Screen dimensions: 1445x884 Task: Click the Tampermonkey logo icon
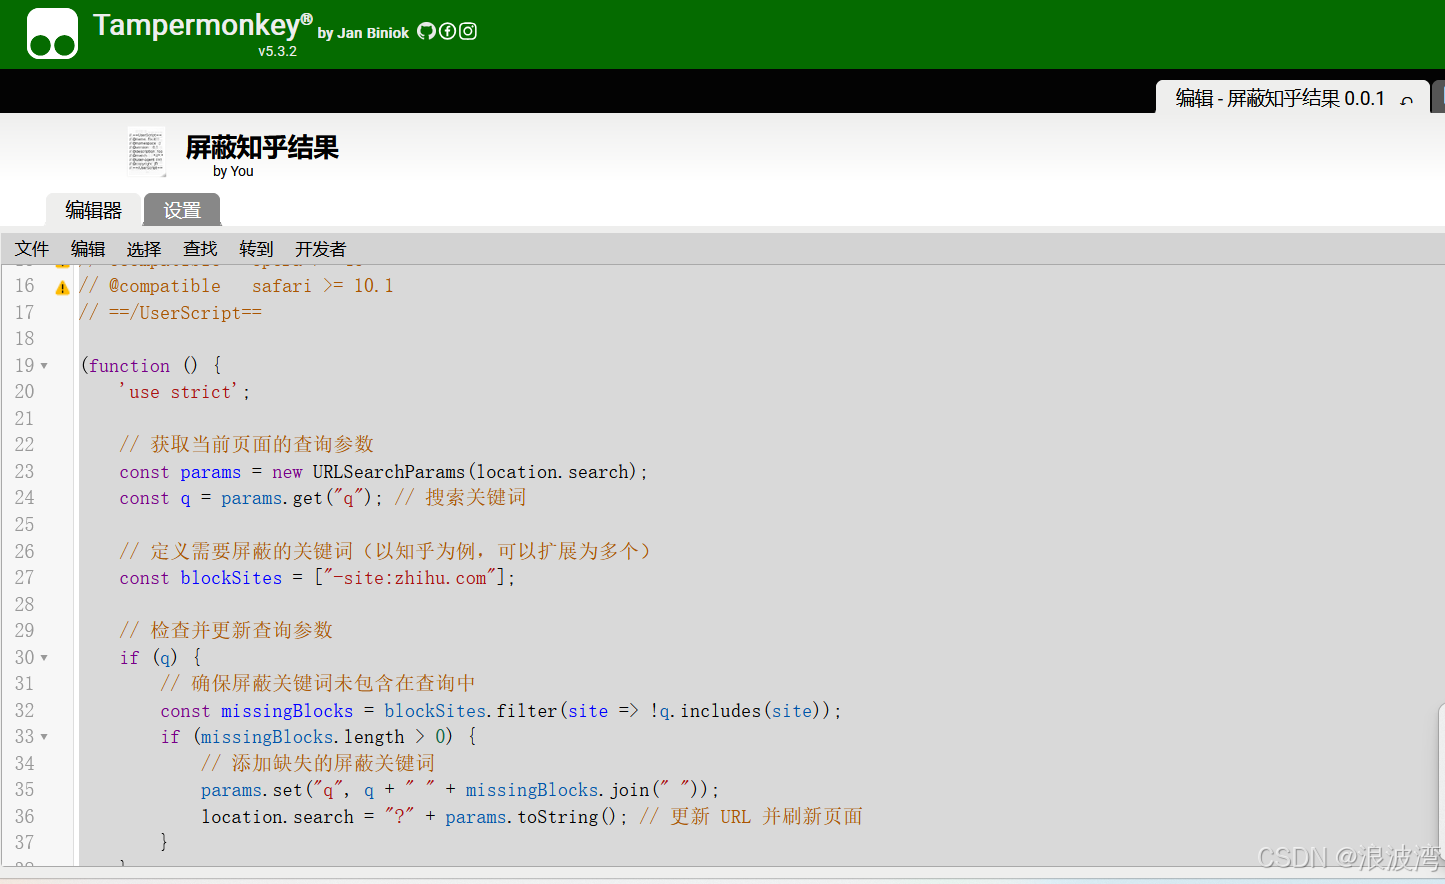(x=53, y=34)
